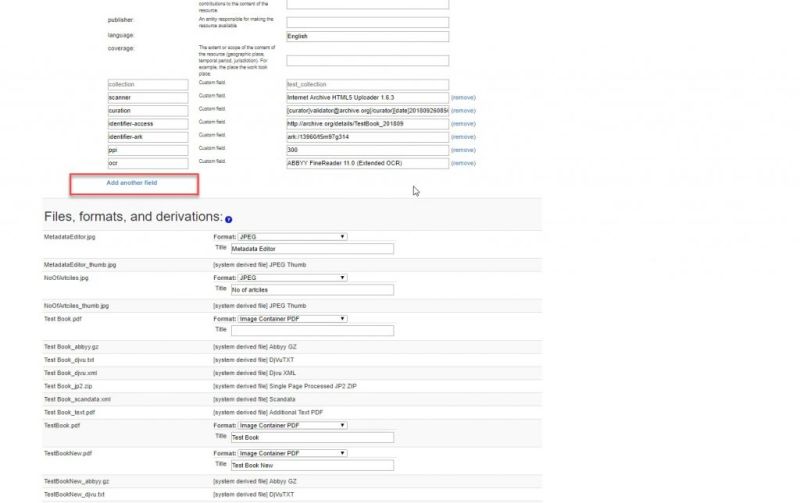800x503 pixels.
Task: Remove the identifier-ark custom field
Action: [x=463, y=137]
